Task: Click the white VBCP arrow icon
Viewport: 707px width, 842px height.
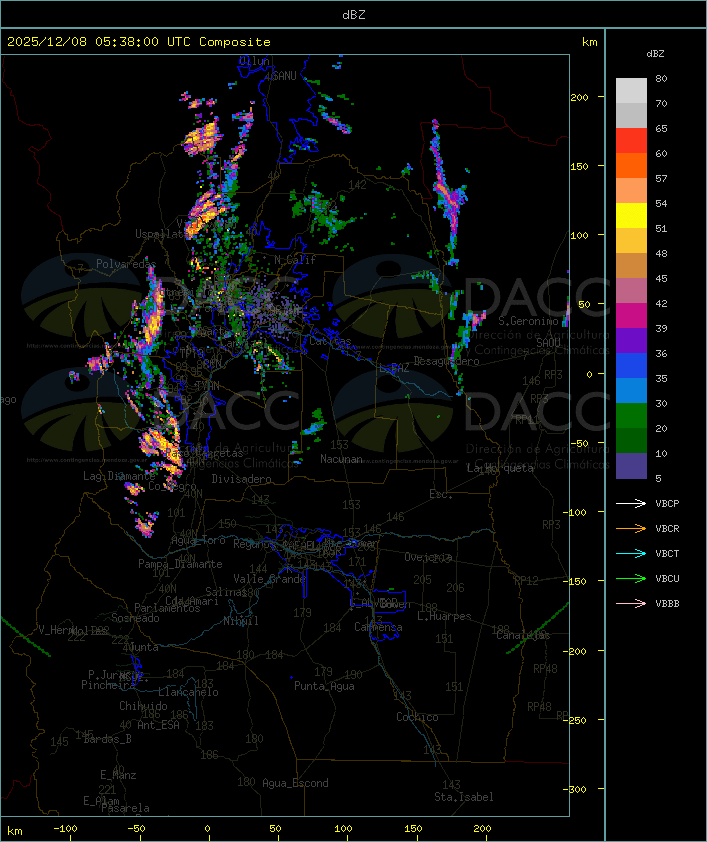Action: click(x=631, y=503)
